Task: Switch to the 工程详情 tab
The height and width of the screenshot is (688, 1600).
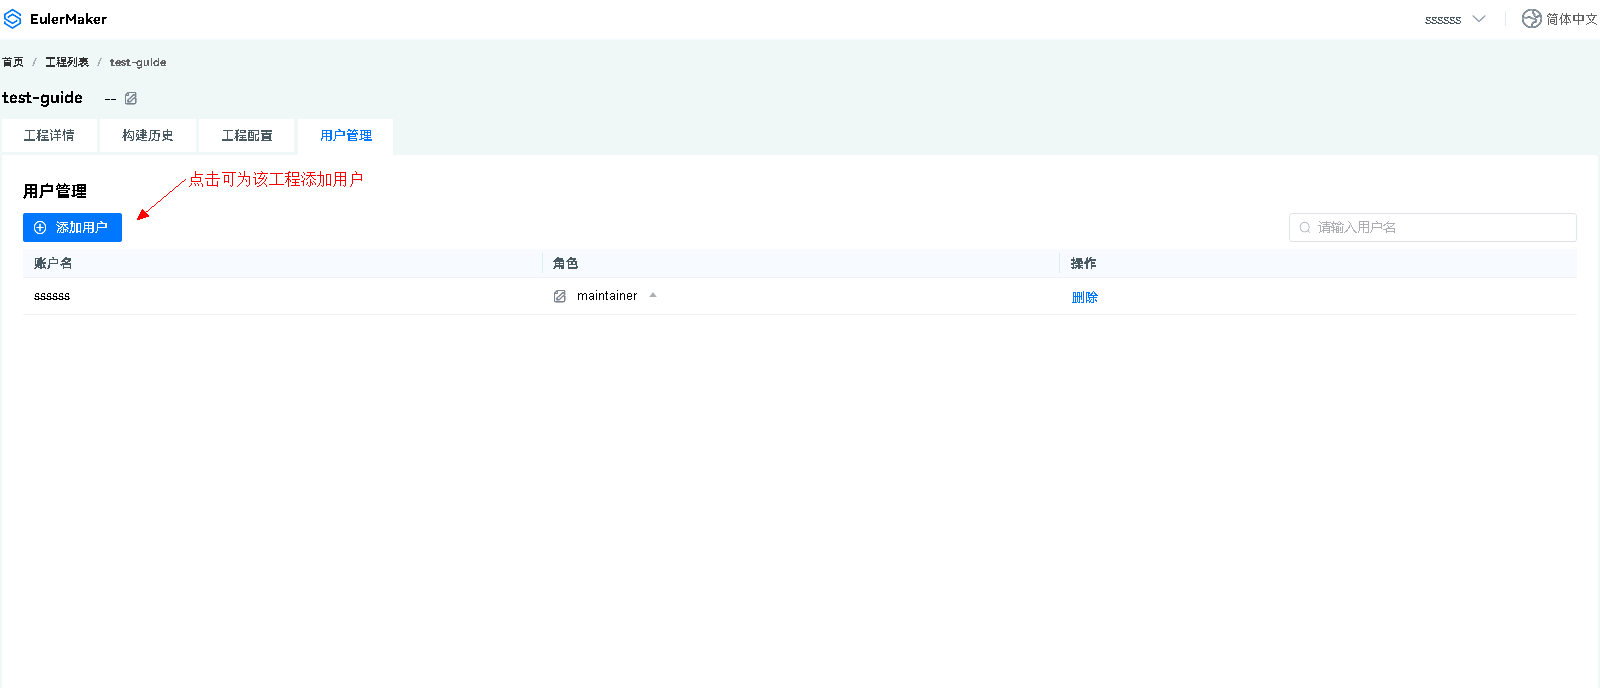Action: point(49,136)
